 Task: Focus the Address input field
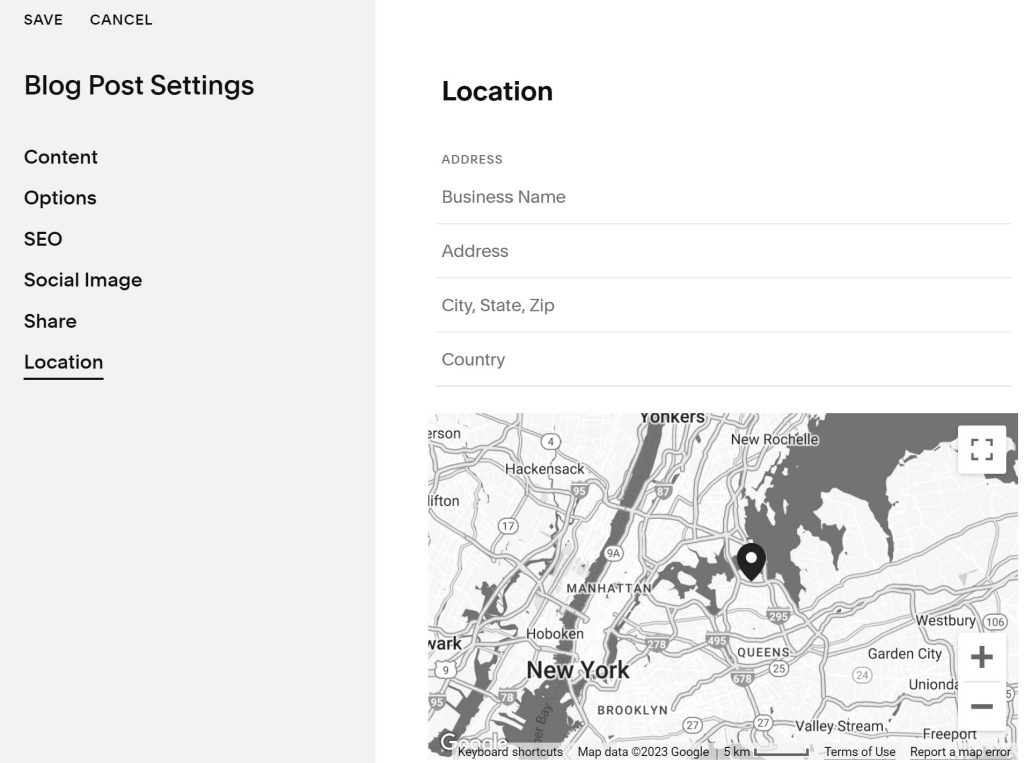(723, 251)
